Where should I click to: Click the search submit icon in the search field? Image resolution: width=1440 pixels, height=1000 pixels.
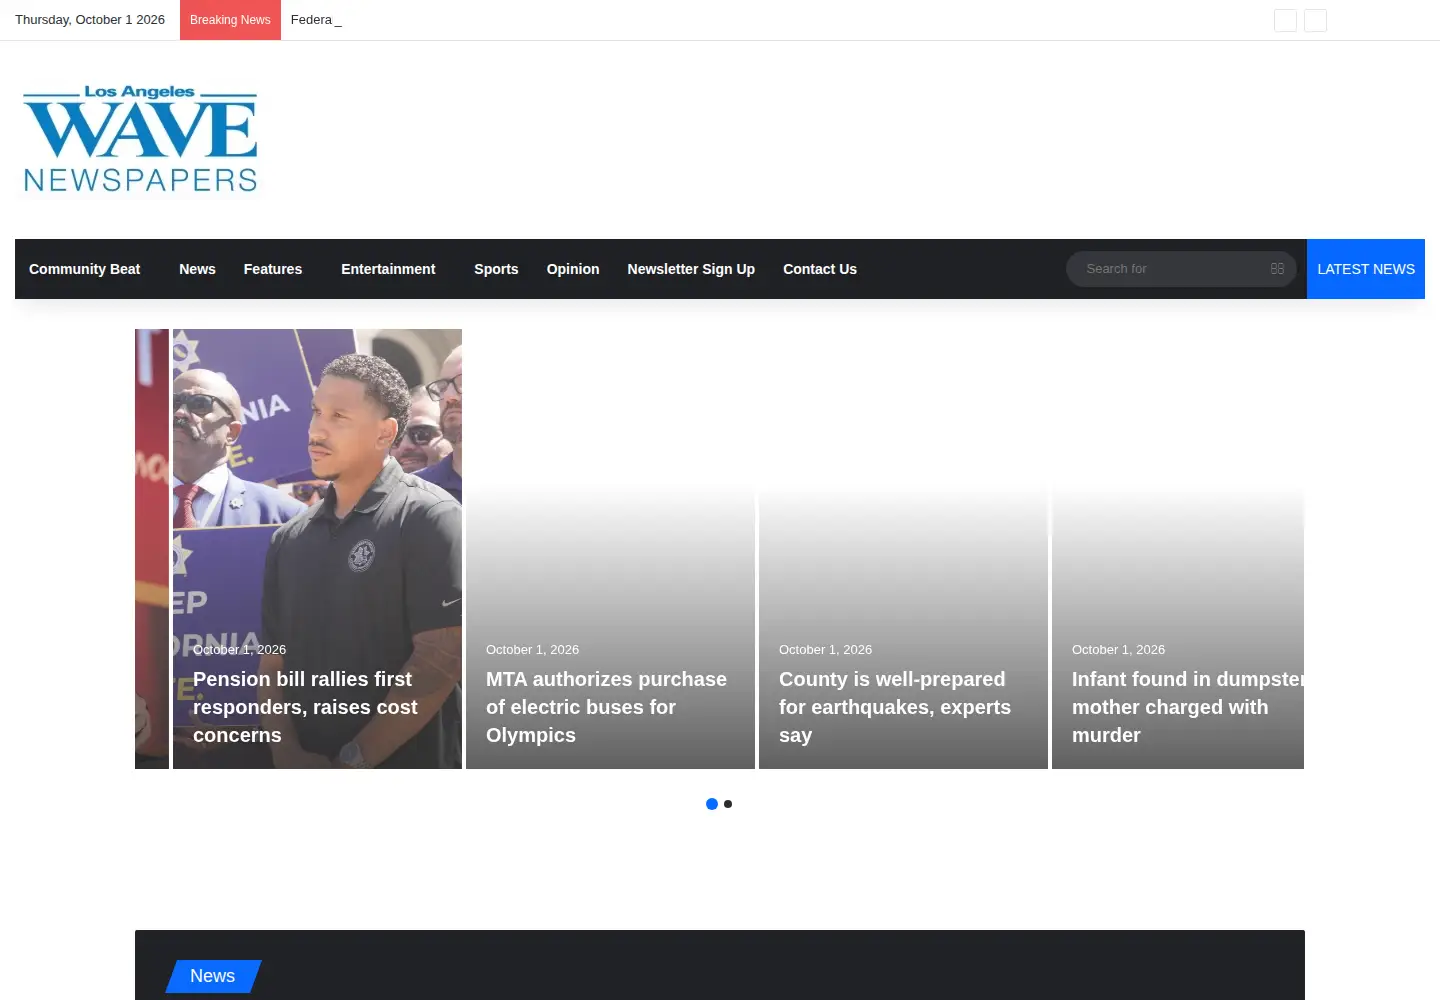(1277, 269)
